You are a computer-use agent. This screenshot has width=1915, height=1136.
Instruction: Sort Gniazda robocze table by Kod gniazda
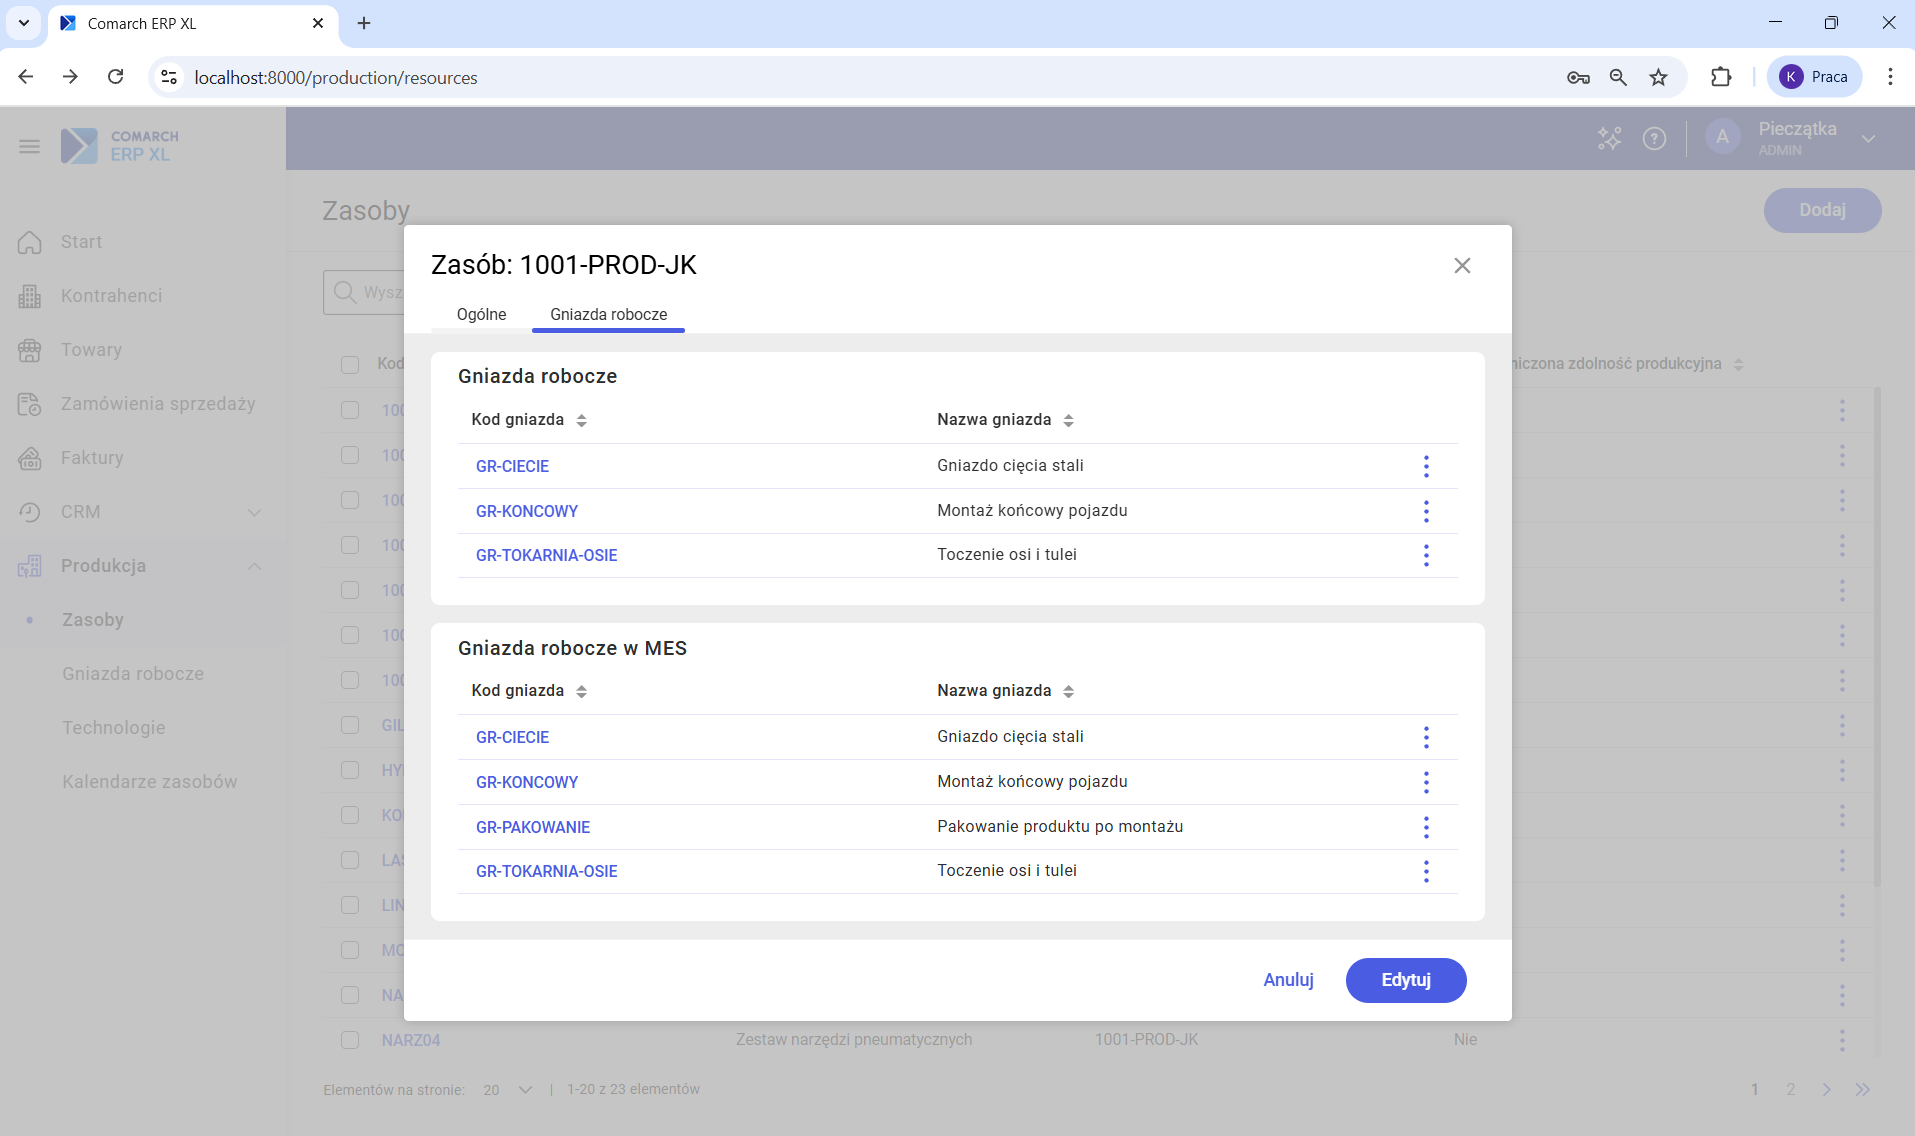(x=581, y=420)
